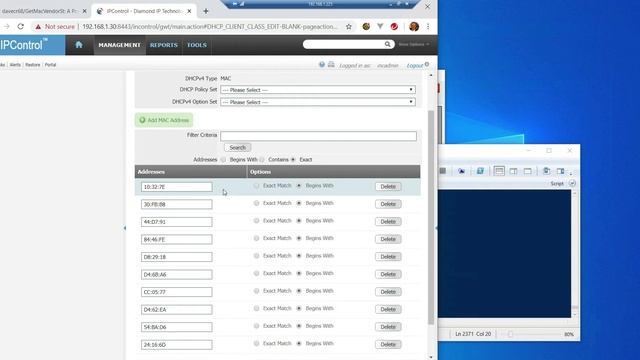Click Show Command Add-on icon in ISE

coord(561,171)
